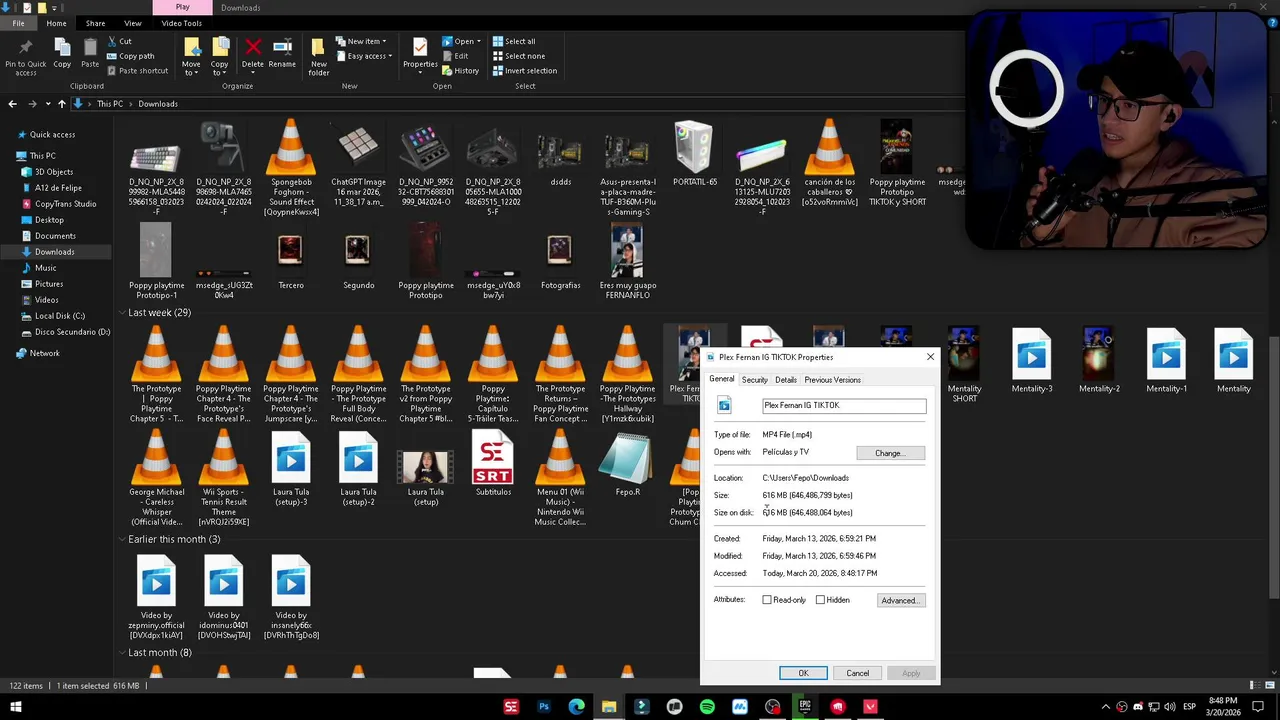The width and height of the screenshot is (1280, 720).
Task: Click the History icon in Open group
Action: tap(460, 71)
